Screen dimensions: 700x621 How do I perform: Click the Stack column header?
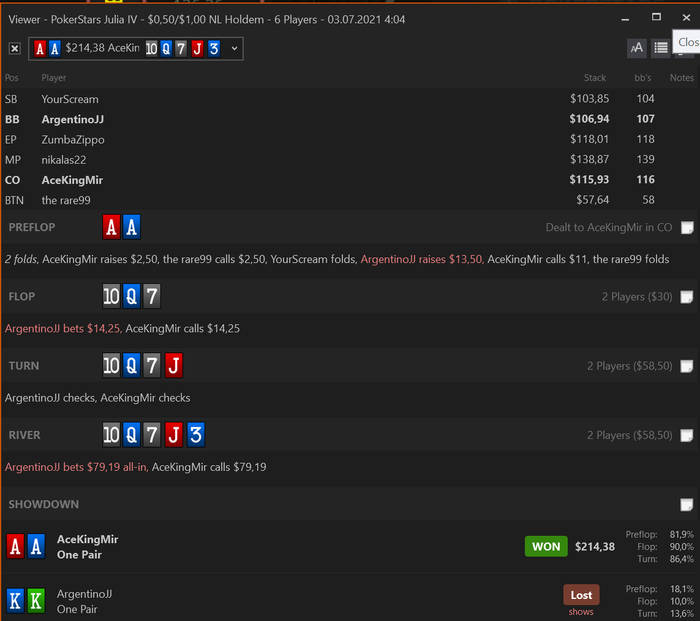(x=595, y=78)
